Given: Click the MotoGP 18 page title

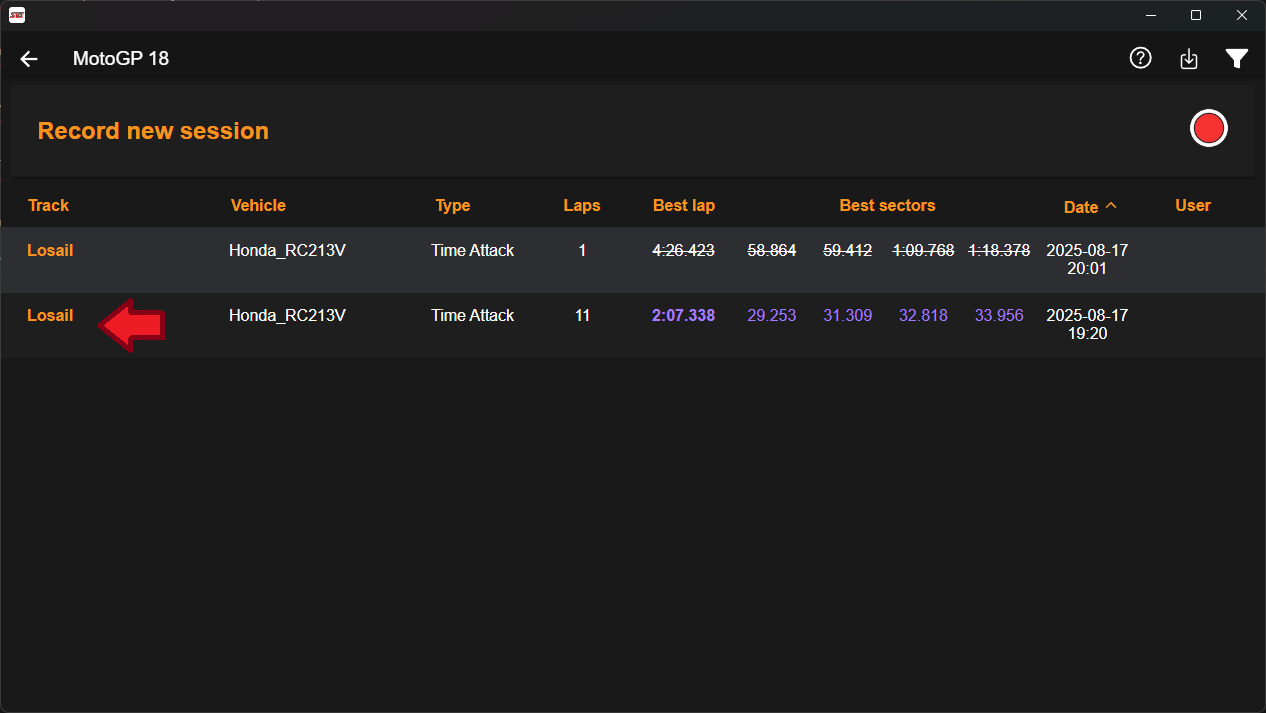Looking at the screenshot, I should coord(121,59).
